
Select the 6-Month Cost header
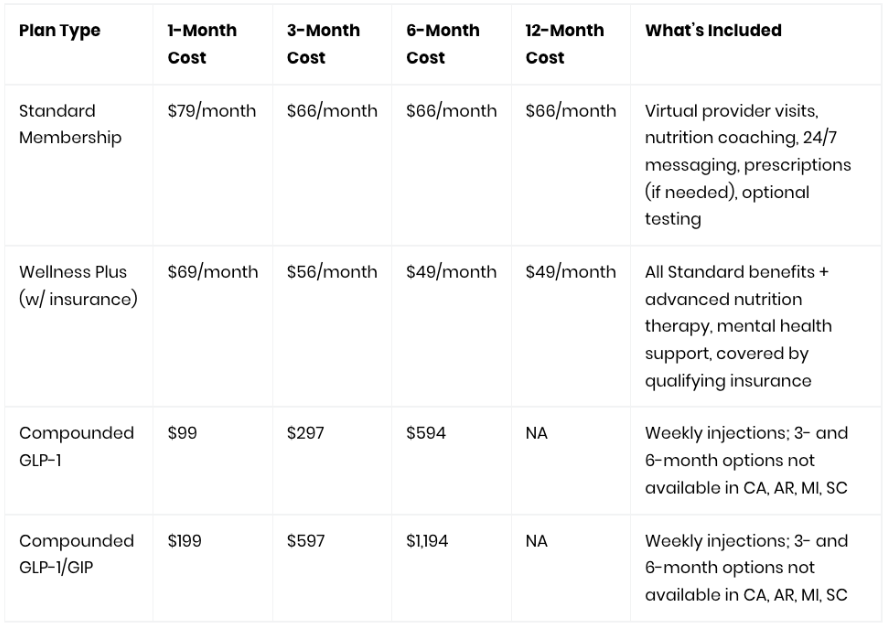pyautogui.click(x=443, y=44)
